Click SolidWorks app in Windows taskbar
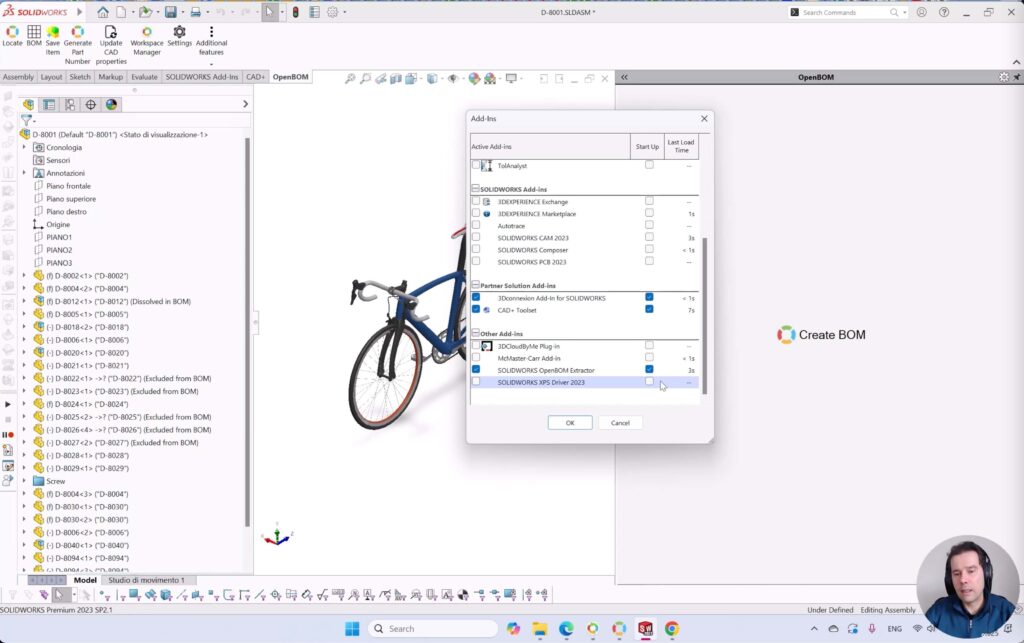This screenshot has height=643, width=1024. 645,629
